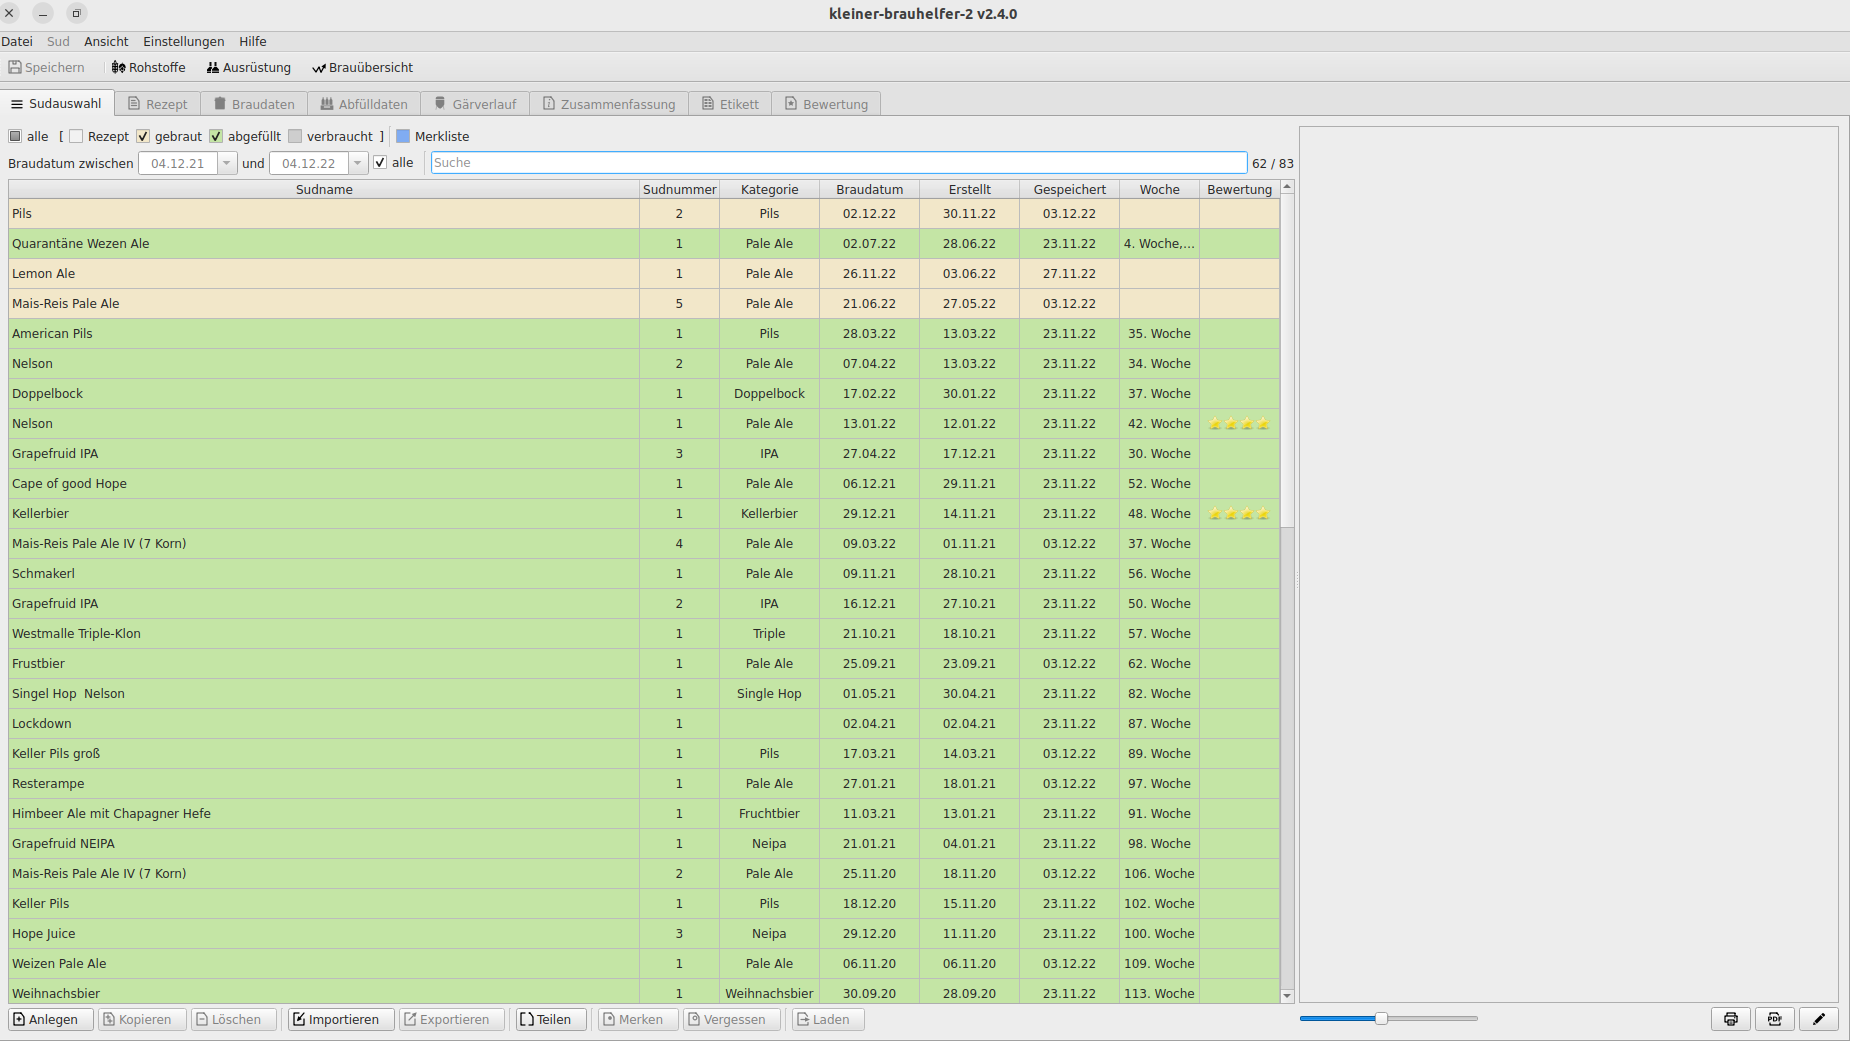Click the Suche search field

point(838,163)
